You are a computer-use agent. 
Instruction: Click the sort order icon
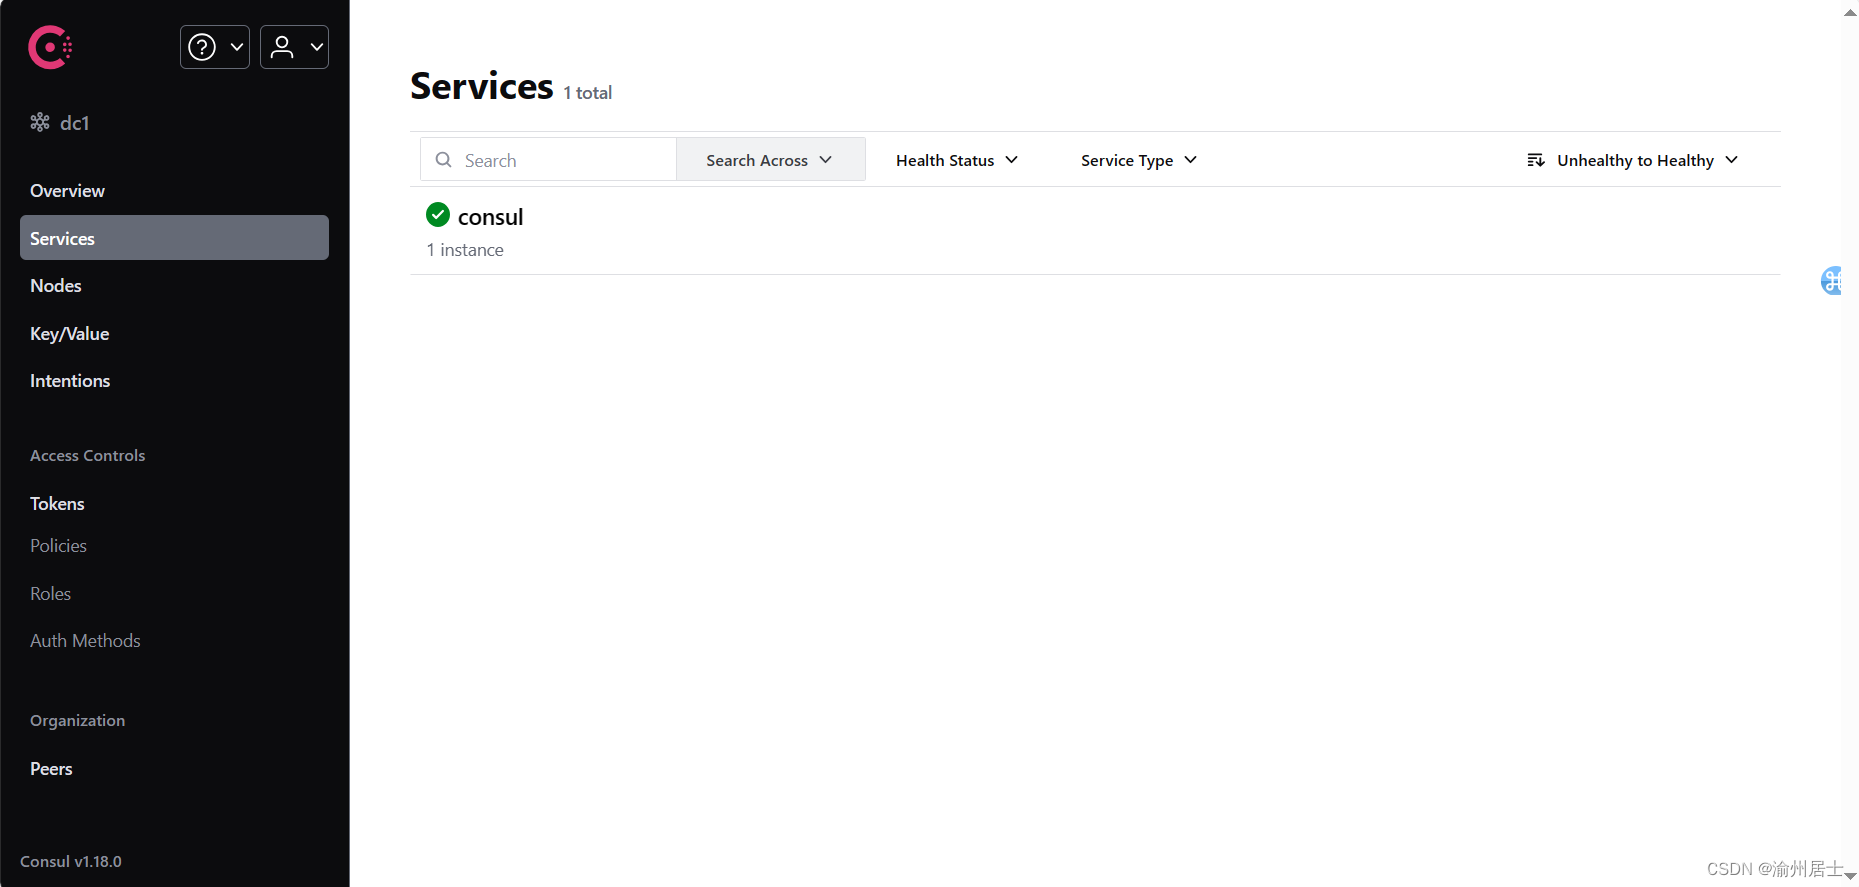[x=1536, y=160]
